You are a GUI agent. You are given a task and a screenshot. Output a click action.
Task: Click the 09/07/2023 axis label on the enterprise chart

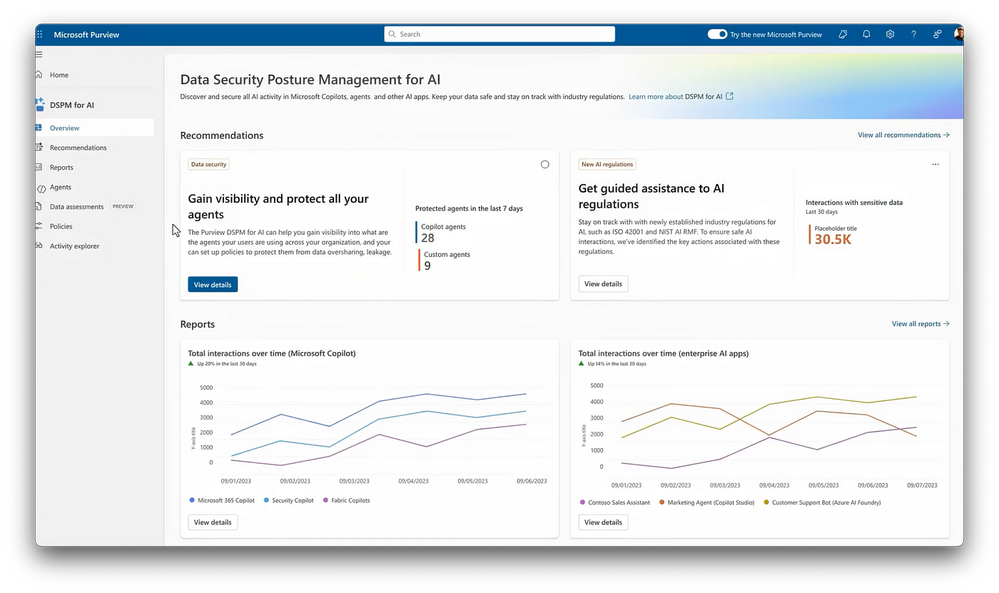[x=922, y=485]
